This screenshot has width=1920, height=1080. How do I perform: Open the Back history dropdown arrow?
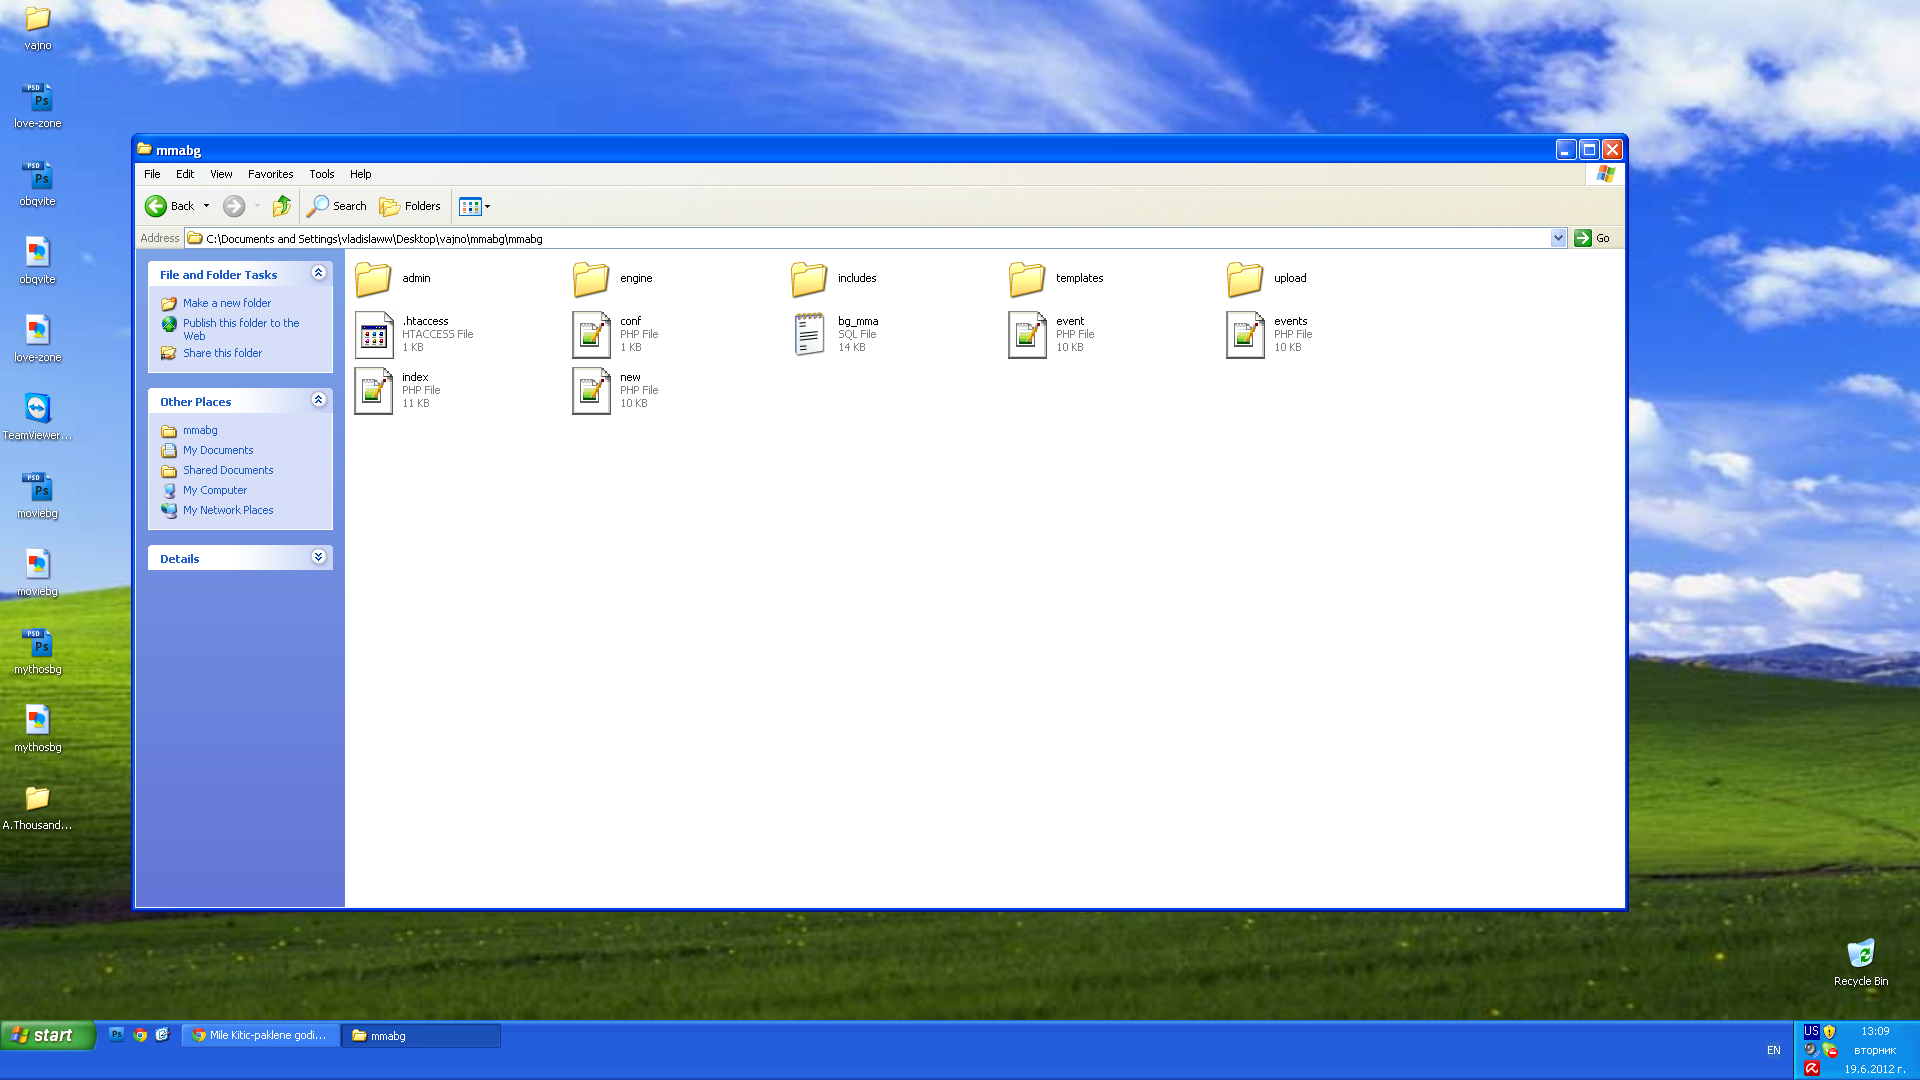coord(207,206)
